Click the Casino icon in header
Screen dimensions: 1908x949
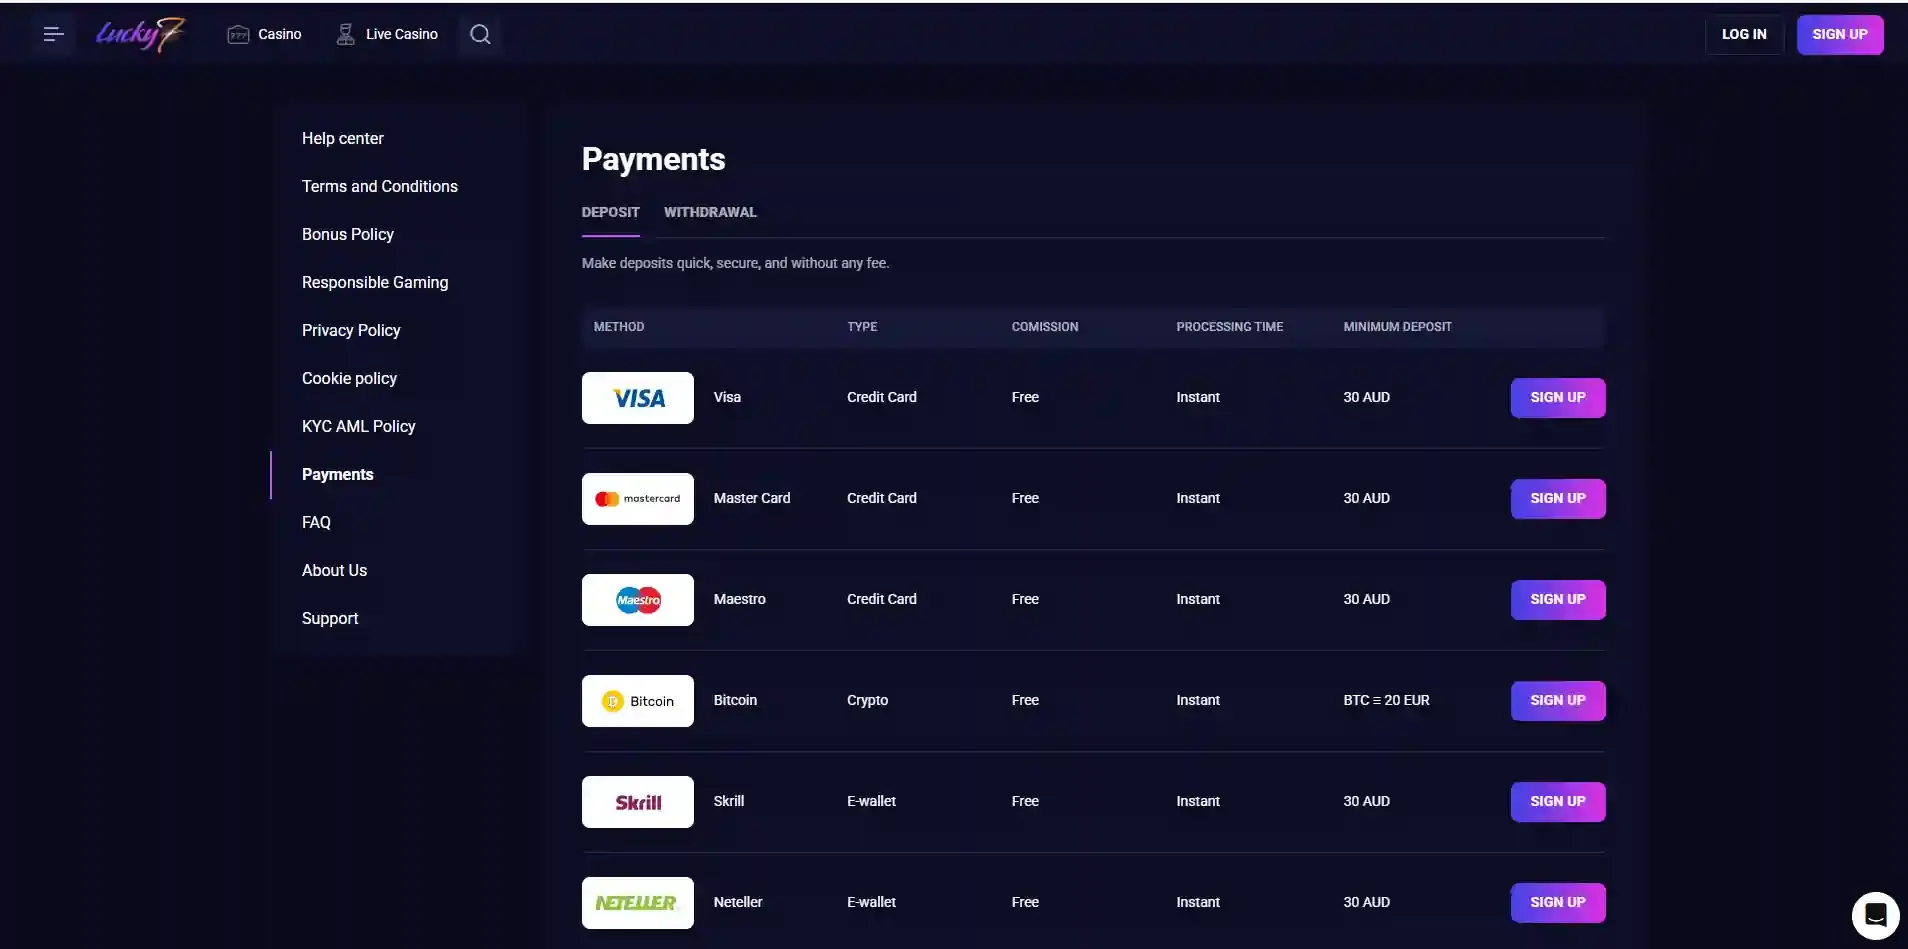pyautogui.click(x=238, y=34)
